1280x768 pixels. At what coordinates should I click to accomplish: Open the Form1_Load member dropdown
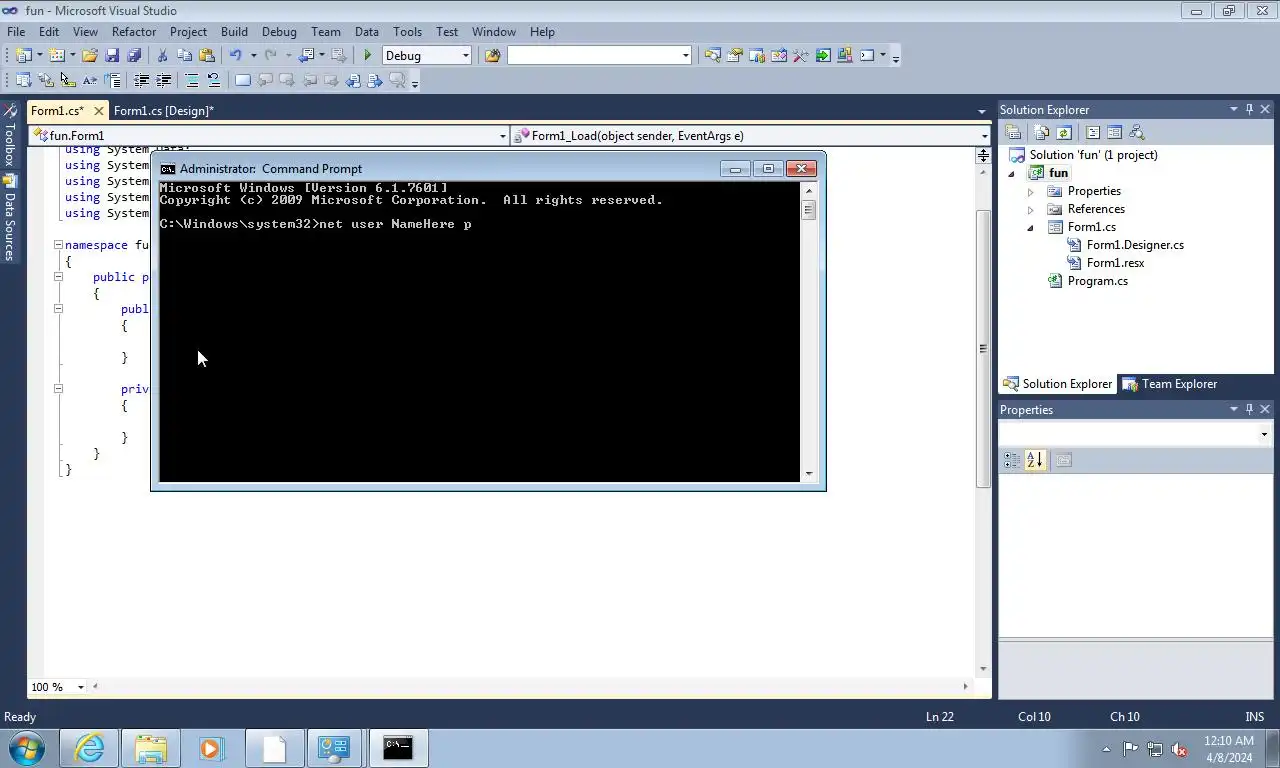[x=984, y=136]
